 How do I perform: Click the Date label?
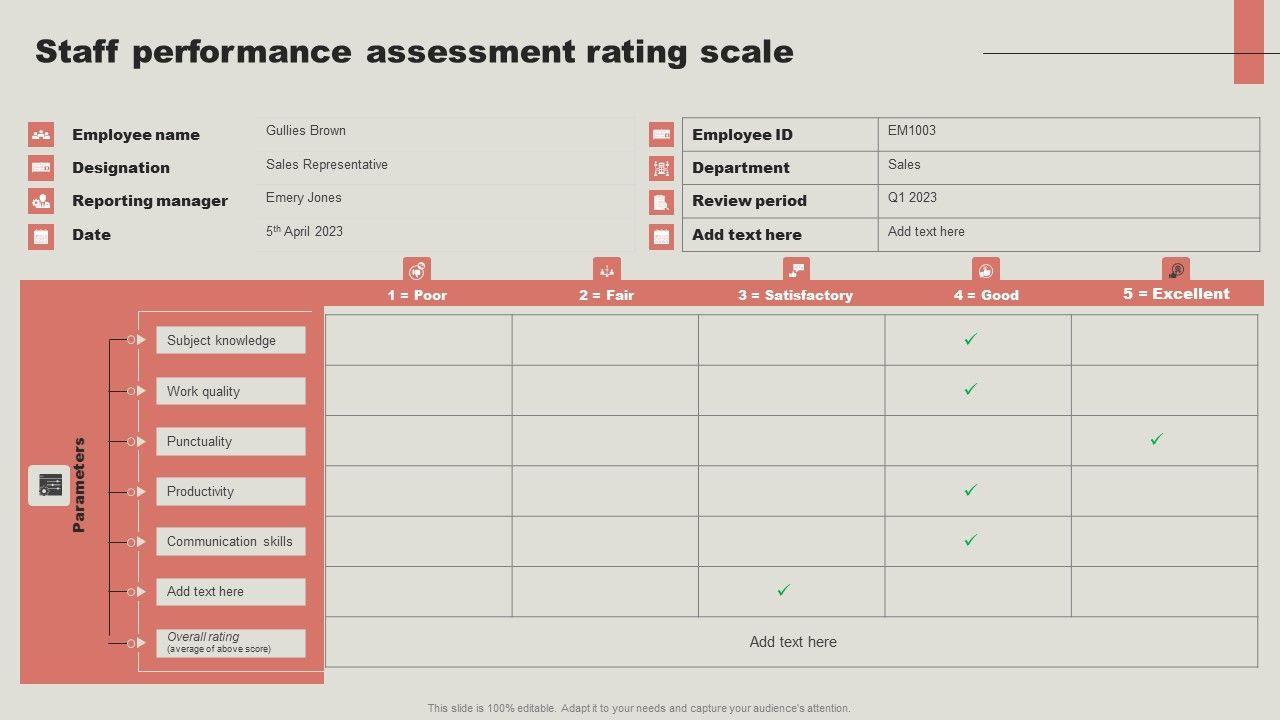pyautogui.click(x=91, y=235)
